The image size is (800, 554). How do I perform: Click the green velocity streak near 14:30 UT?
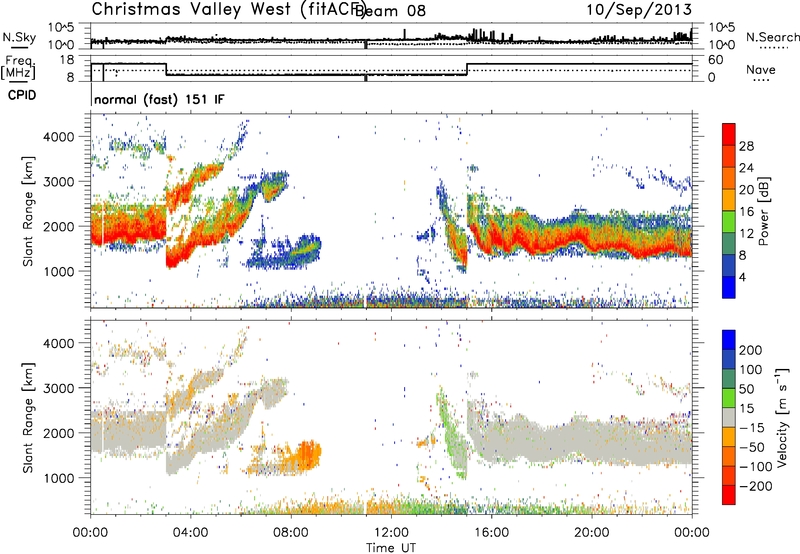tap(453, 434)
